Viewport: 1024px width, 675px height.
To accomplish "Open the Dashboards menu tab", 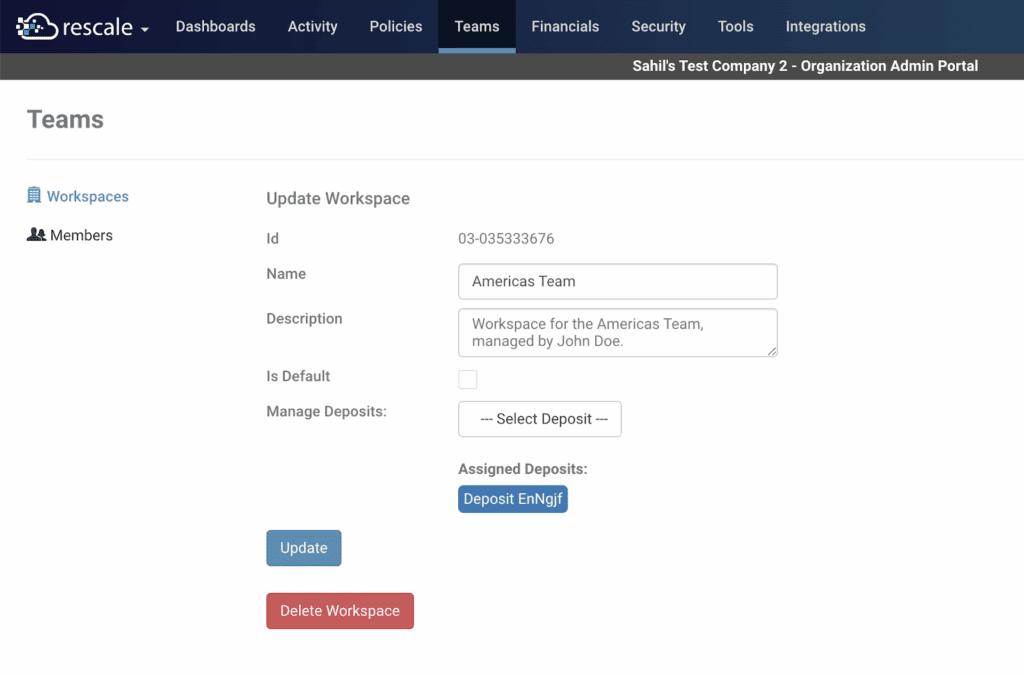I will (215, 27).
